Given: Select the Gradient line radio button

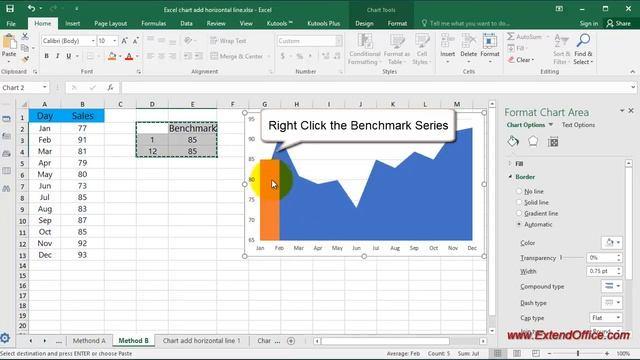Looking at the screenshot, I should (519, 213).
